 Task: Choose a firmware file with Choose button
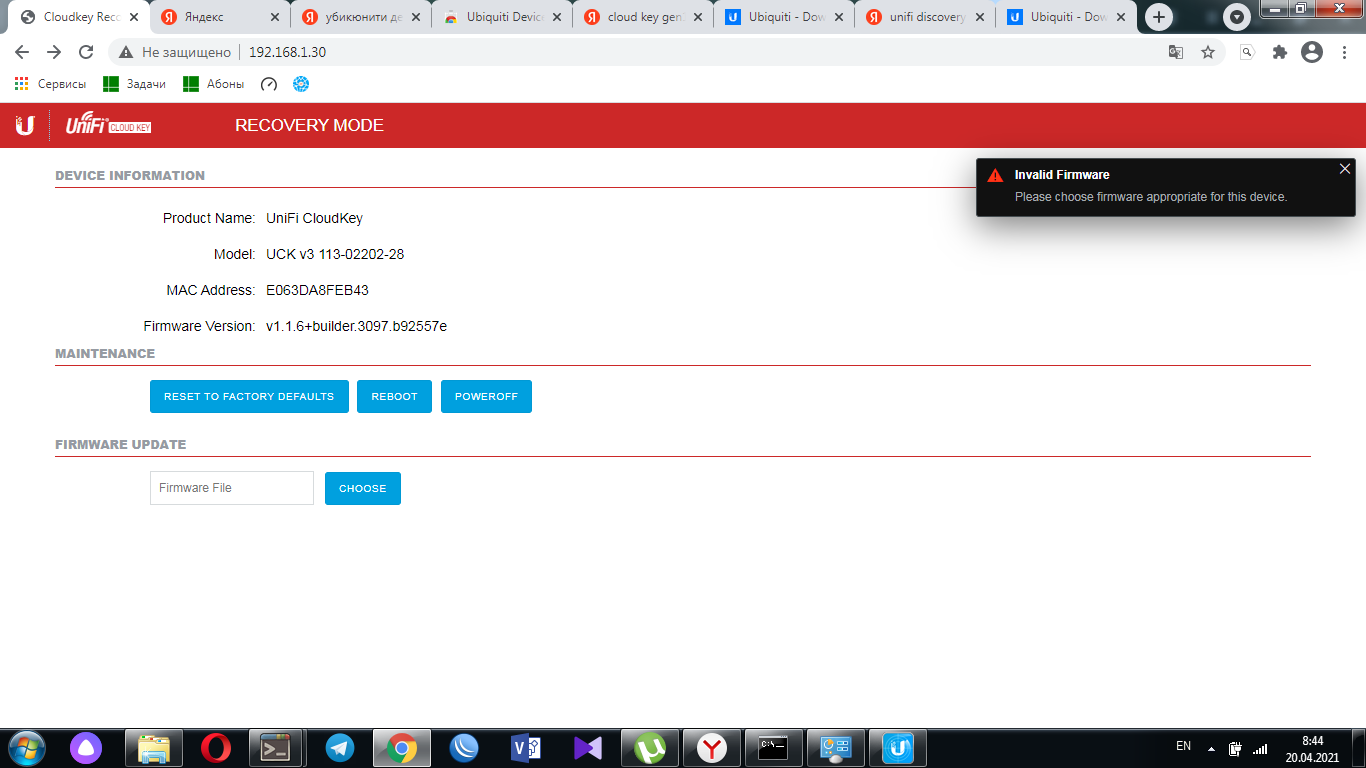click(x=362, y=489)
